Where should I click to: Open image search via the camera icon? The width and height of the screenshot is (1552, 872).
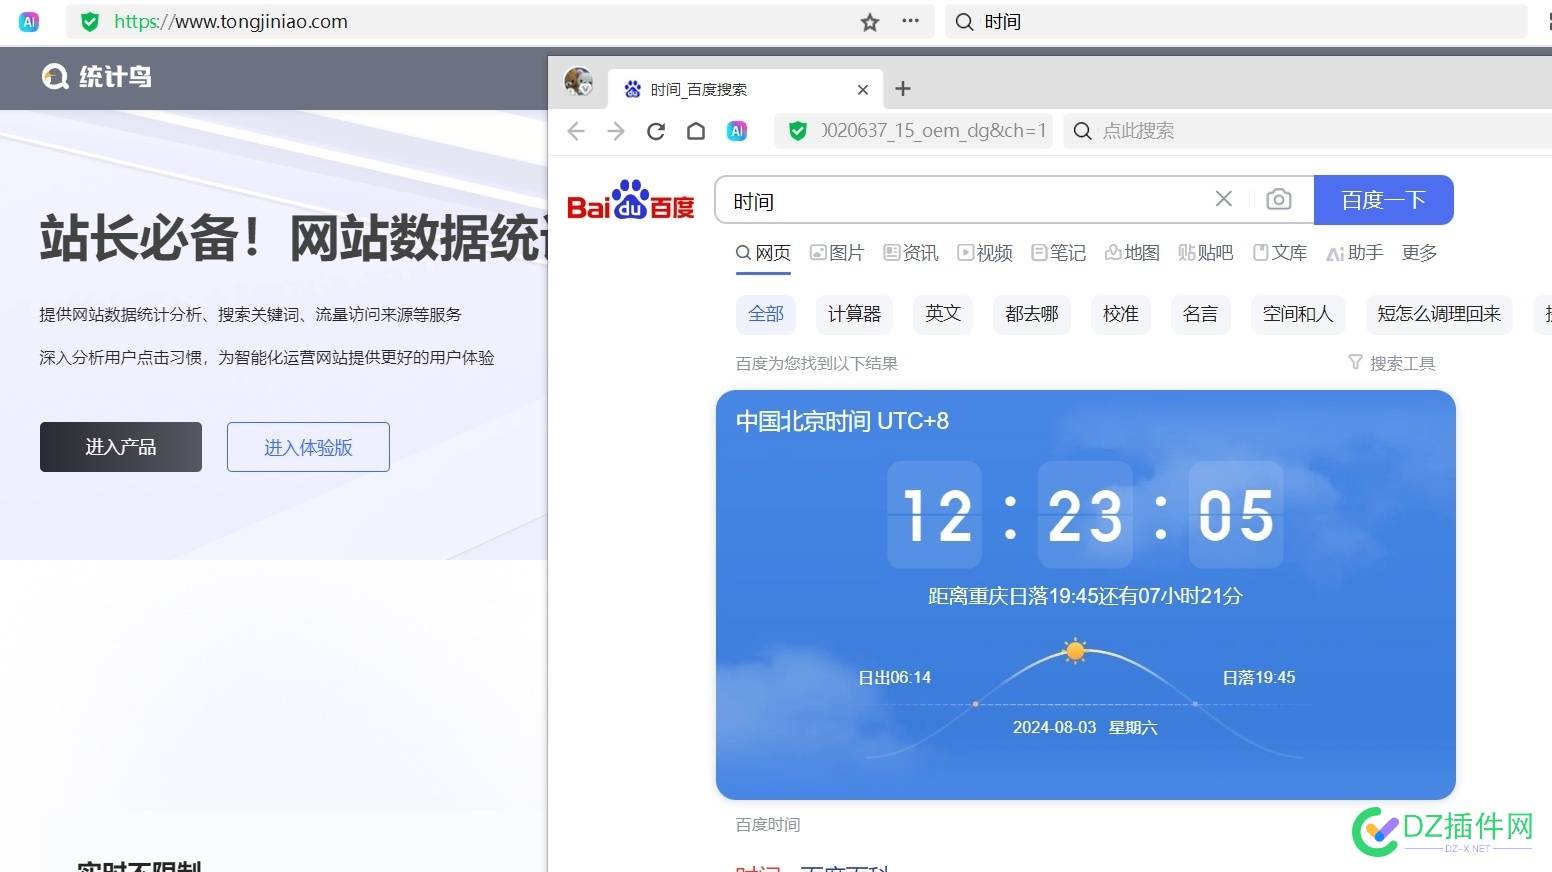[1278, 200]
